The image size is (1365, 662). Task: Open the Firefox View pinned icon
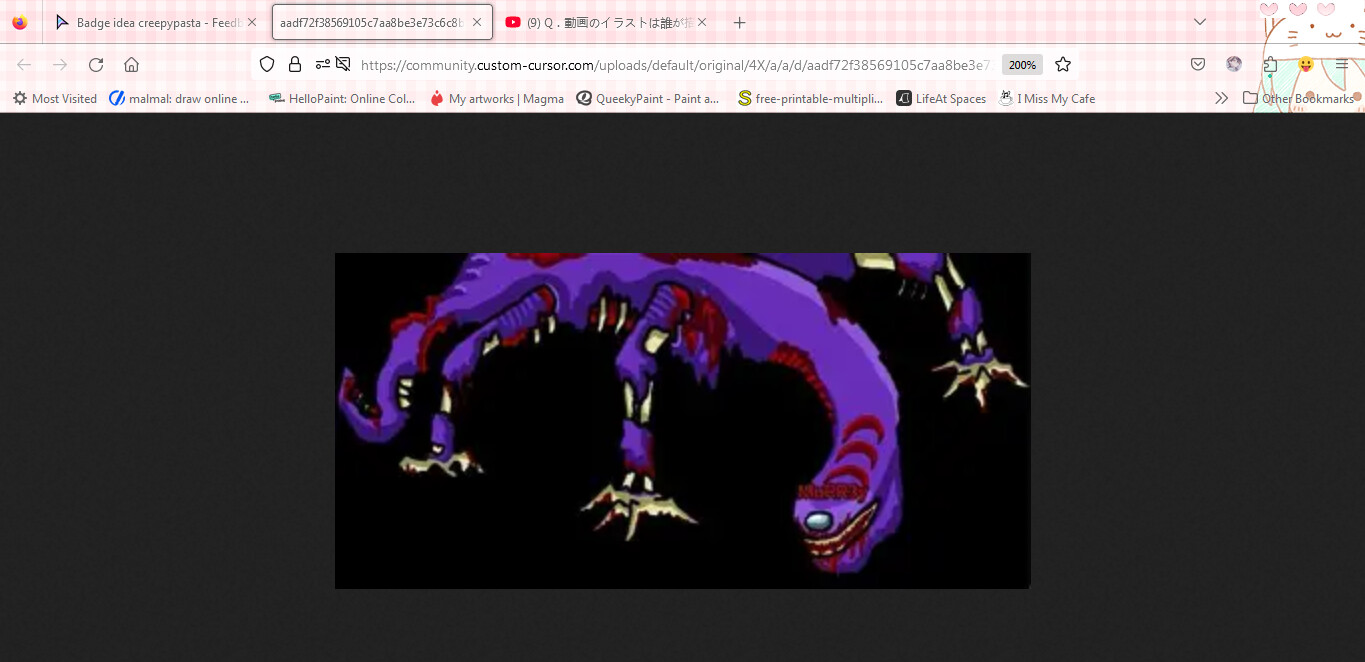click(20, 22)
